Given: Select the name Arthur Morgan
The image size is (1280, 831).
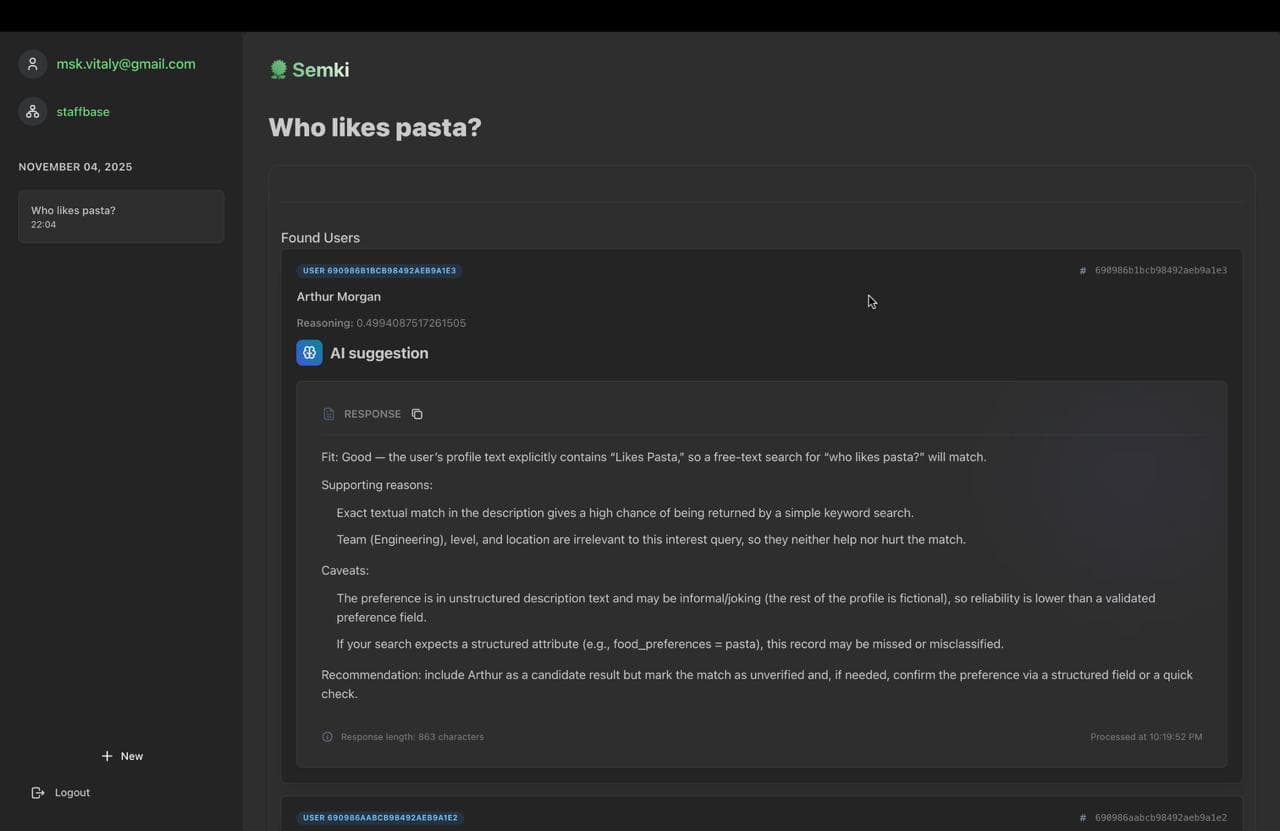Looking at the screenshot, I should (x=338, y=296).
